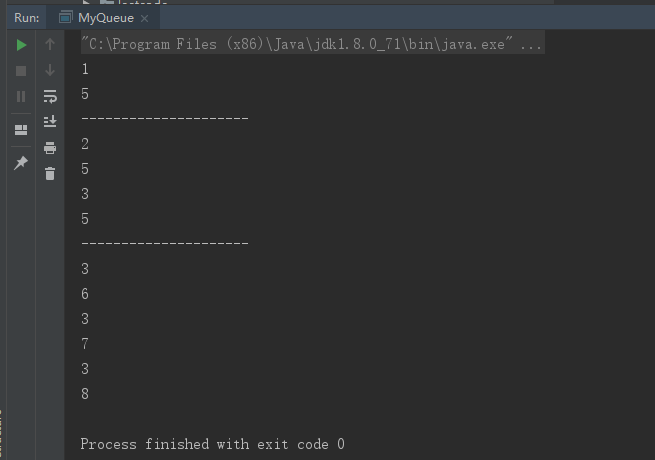
Task: Click the Stop process square icon
Action: click(x=21, y=71)
